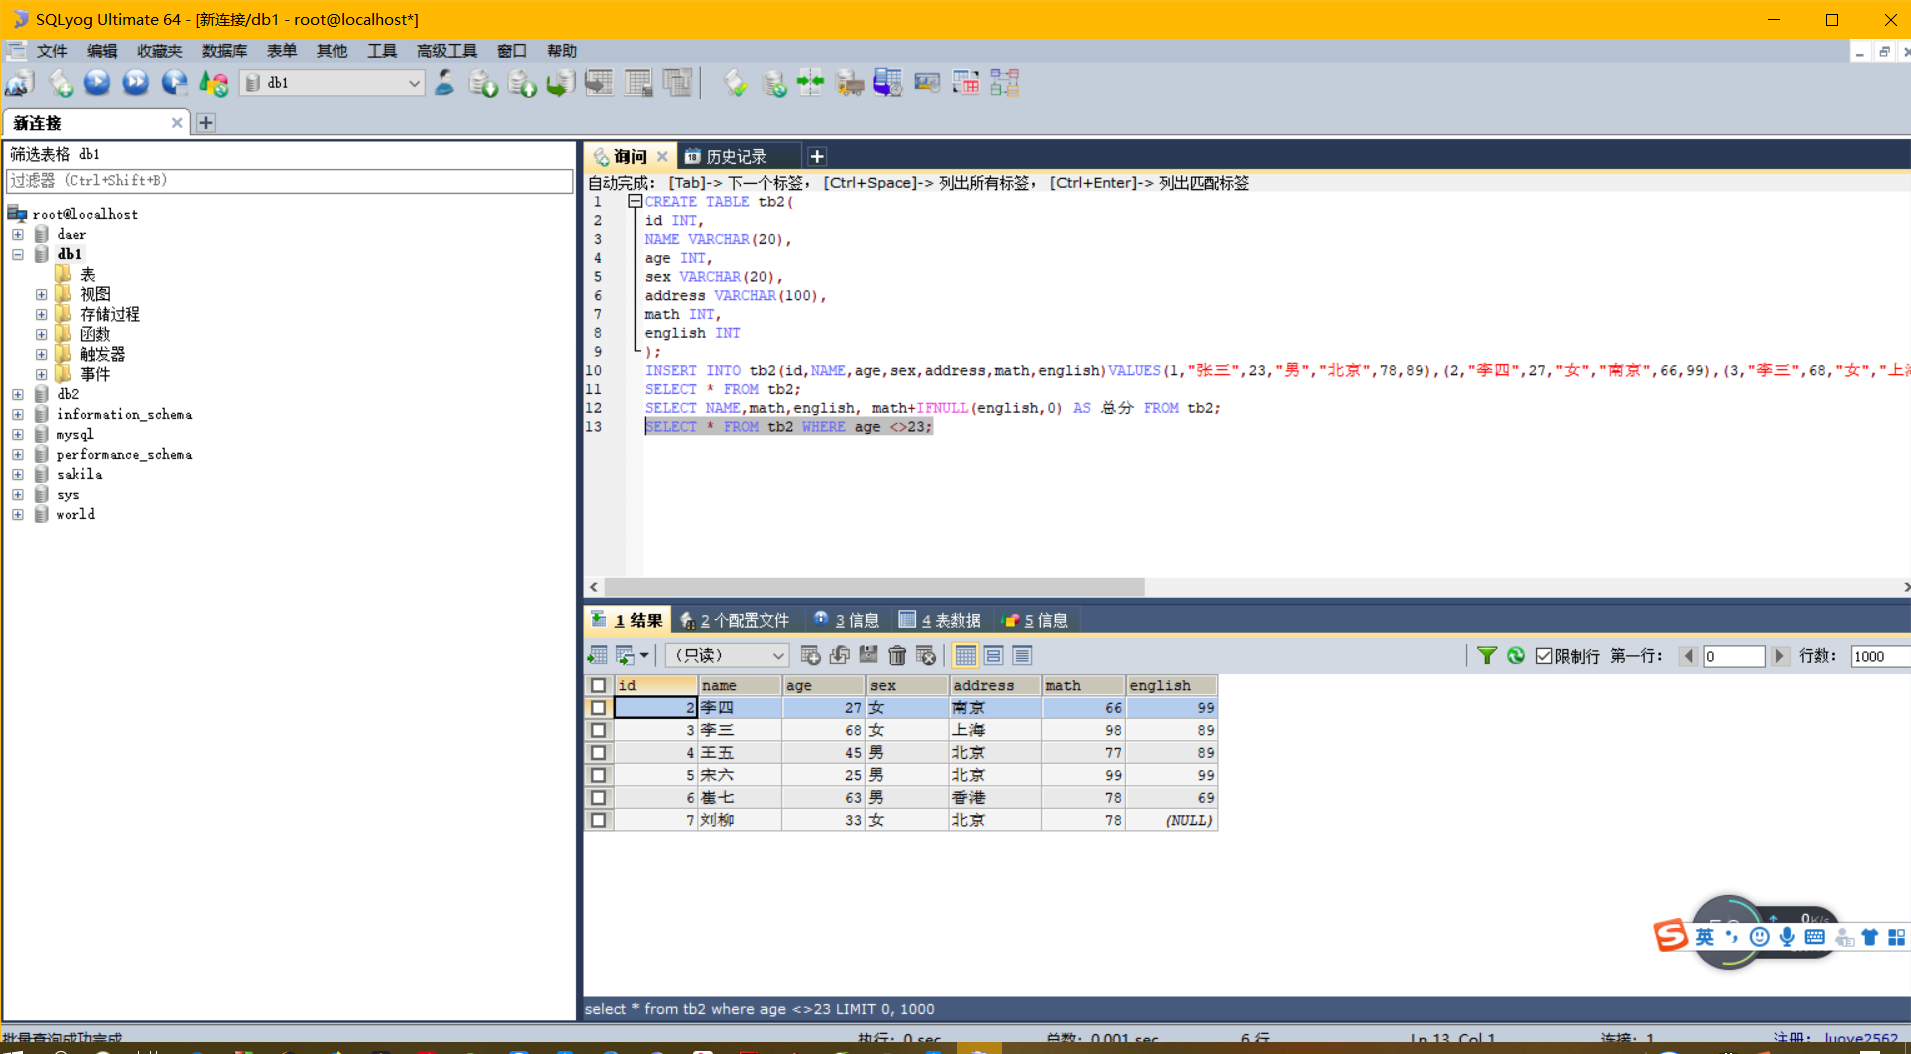Check the row checkbox for 王五
The width and height of the screenshot is (1911, 1054).
point(598,753)
